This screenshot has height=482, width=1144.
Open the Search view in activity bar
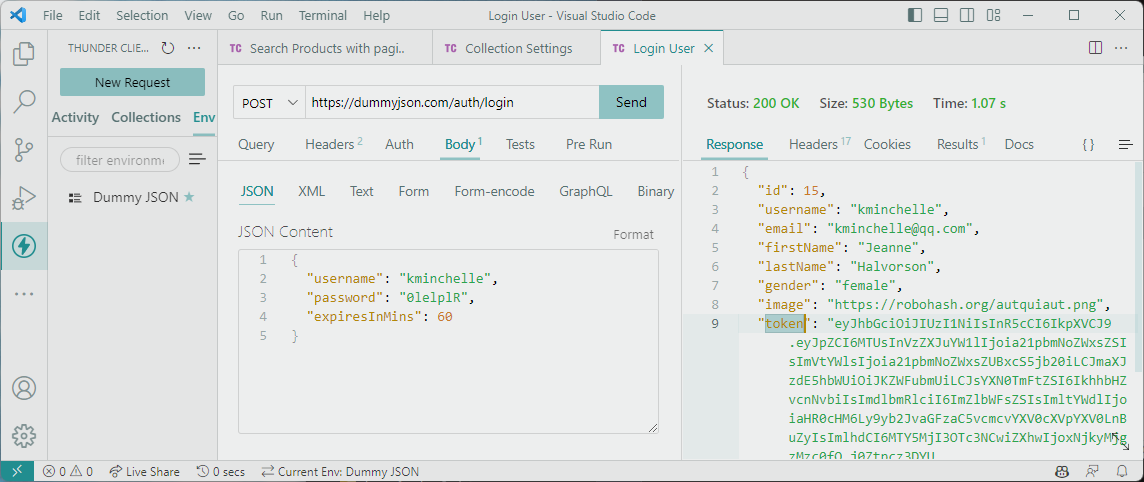click(x=23, y=102)
